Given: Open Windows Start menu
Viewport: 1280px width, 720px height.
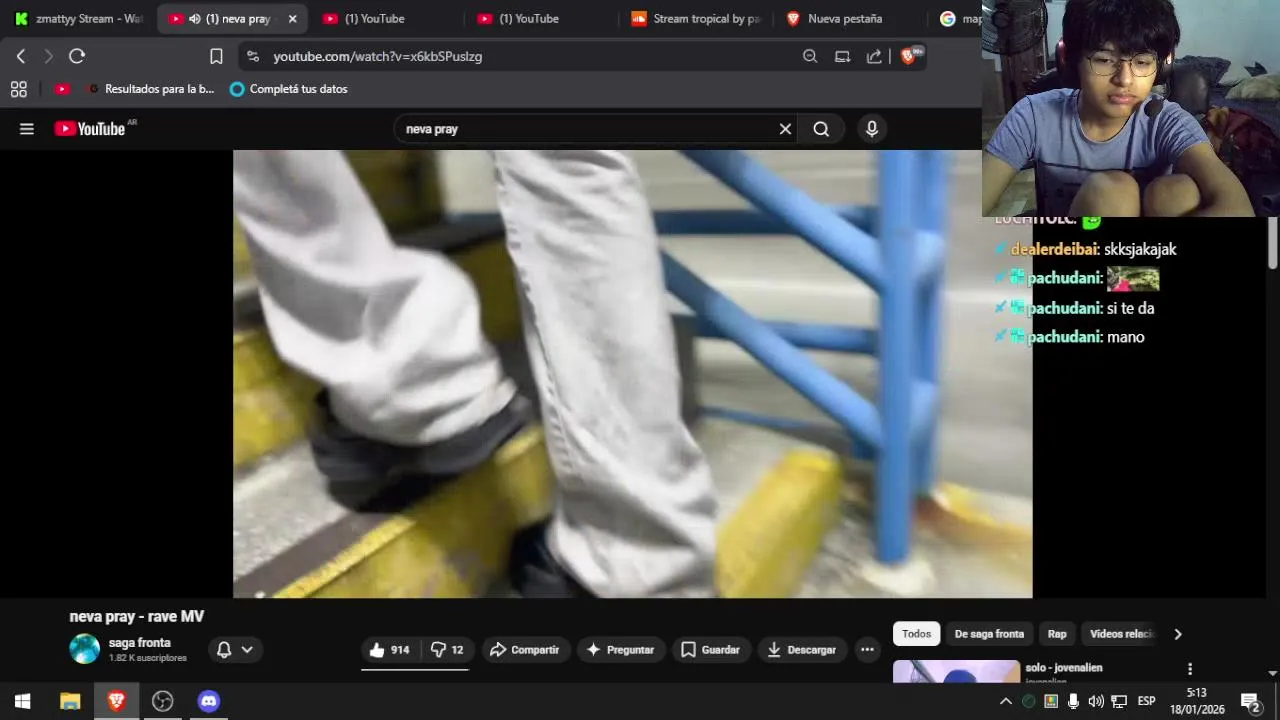Looking at the screenshot, I should pyautogui.click(x=22, y=701).
